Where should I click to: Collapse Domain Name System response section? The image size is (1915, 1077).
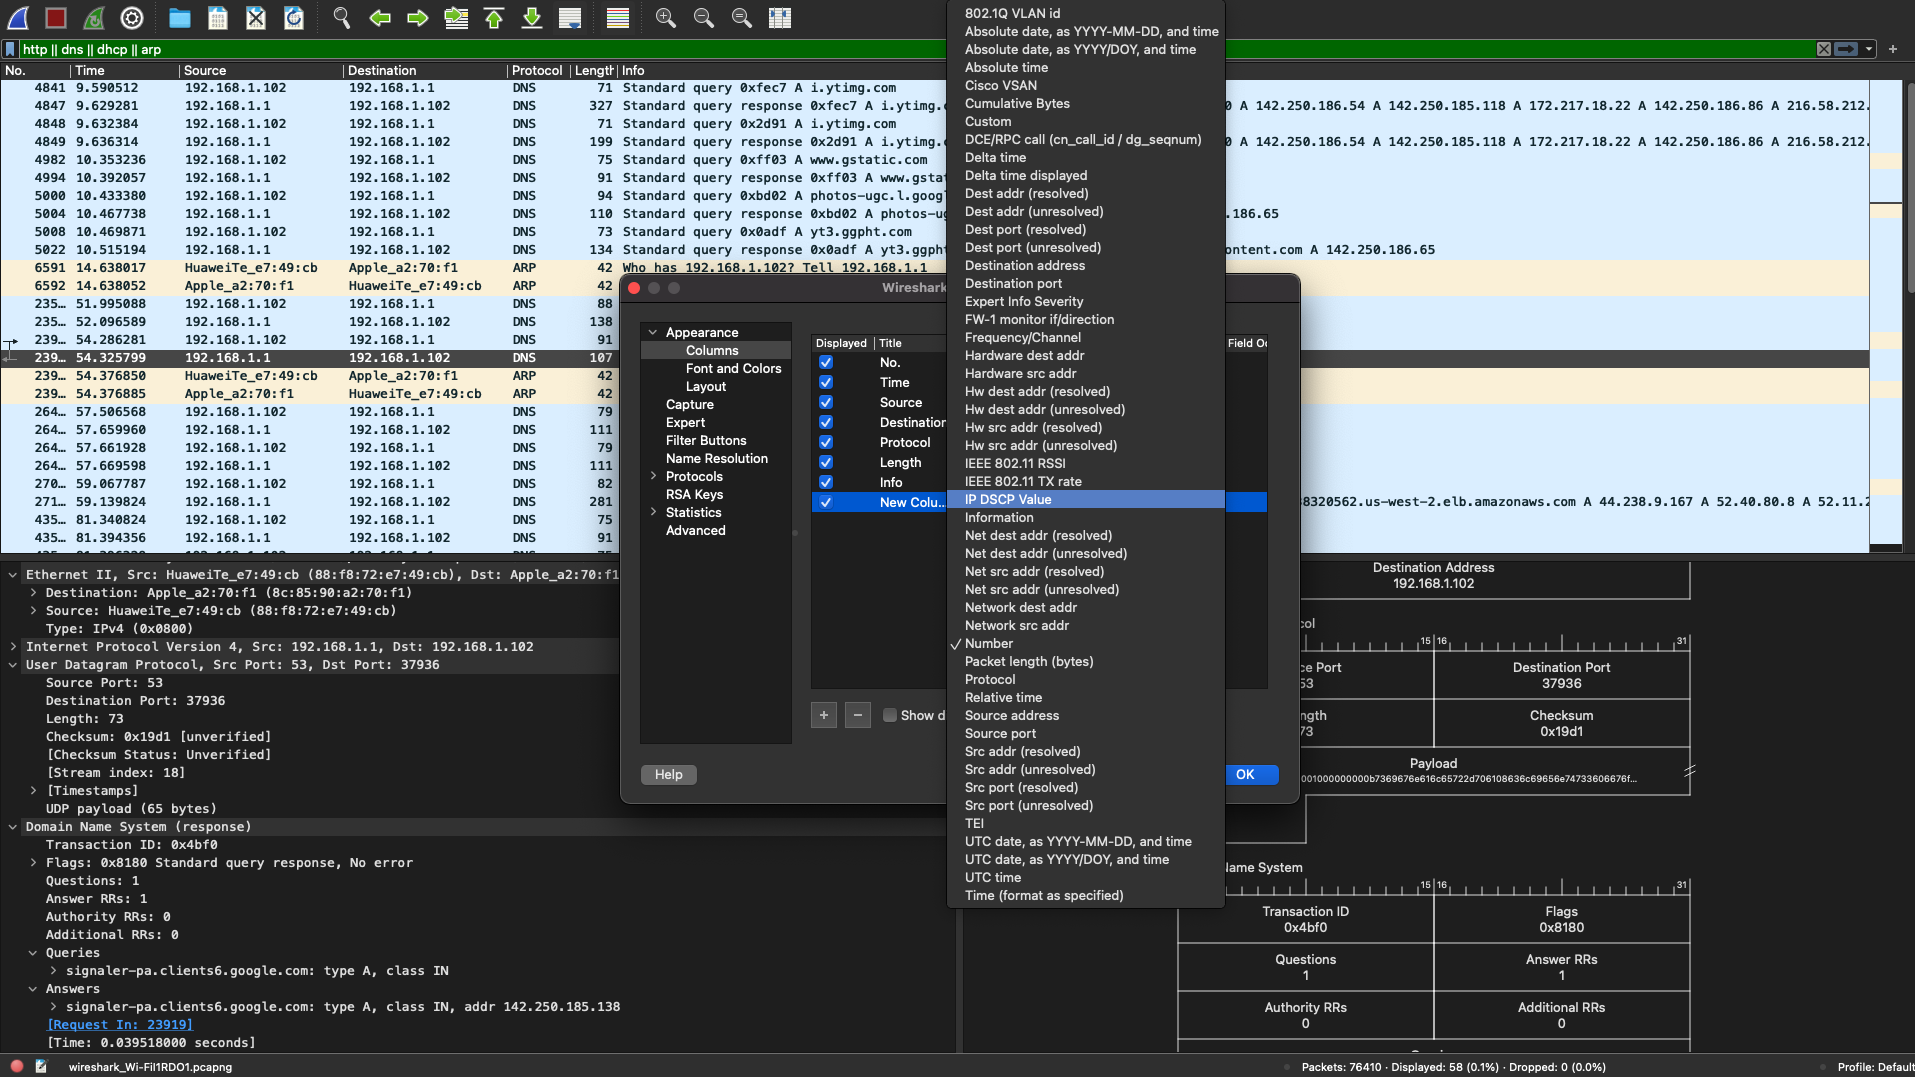[13, 827]
